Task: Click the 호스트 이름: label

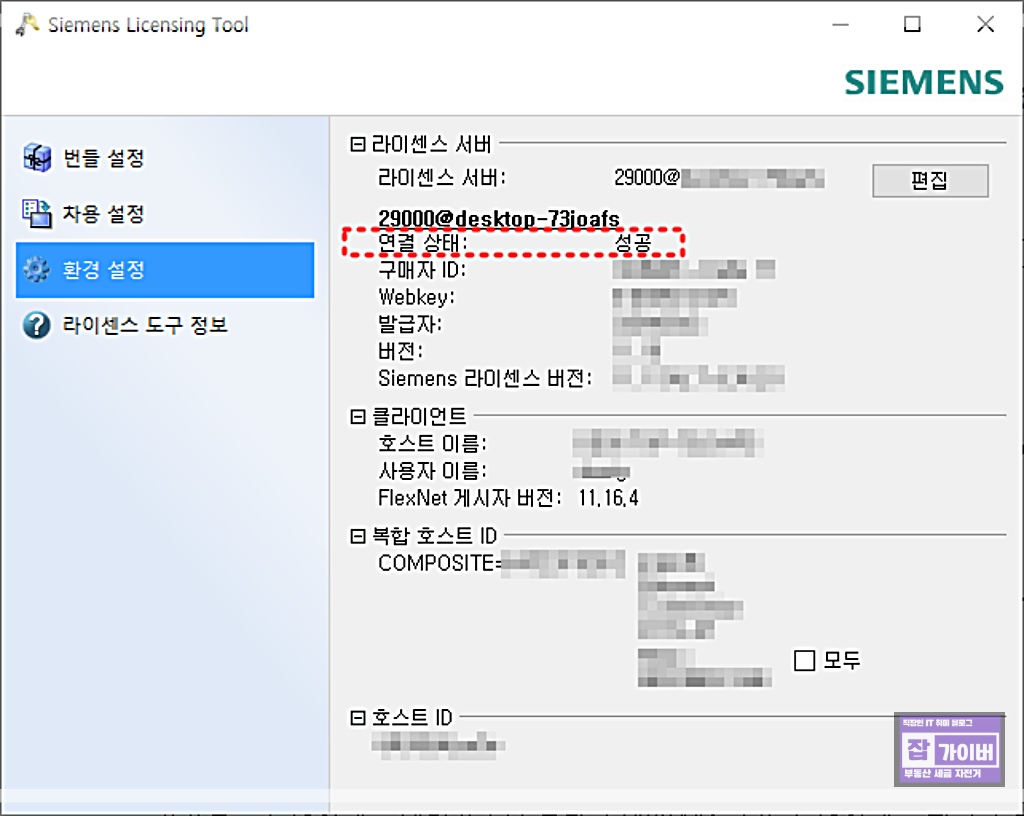Action: (432, 443)
